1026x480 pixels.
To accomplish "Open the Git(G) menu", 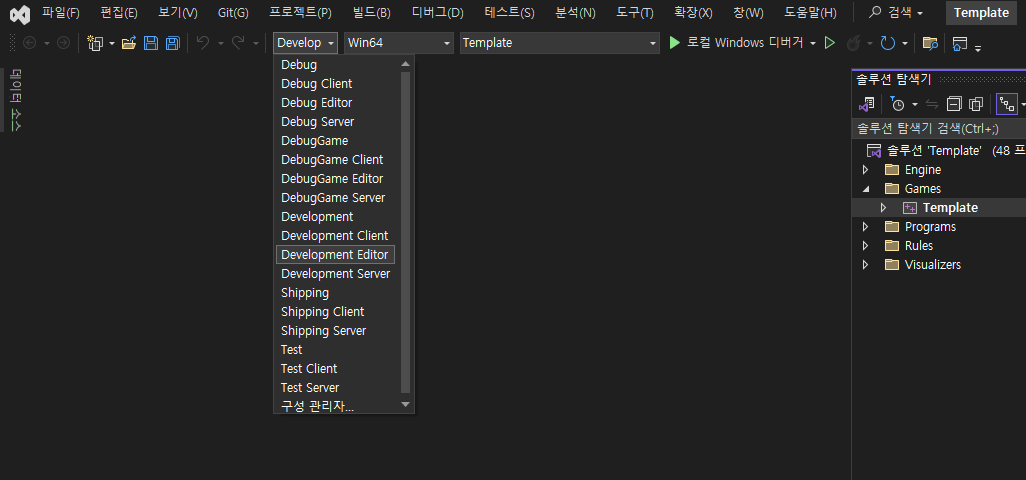I will point(233,12).
